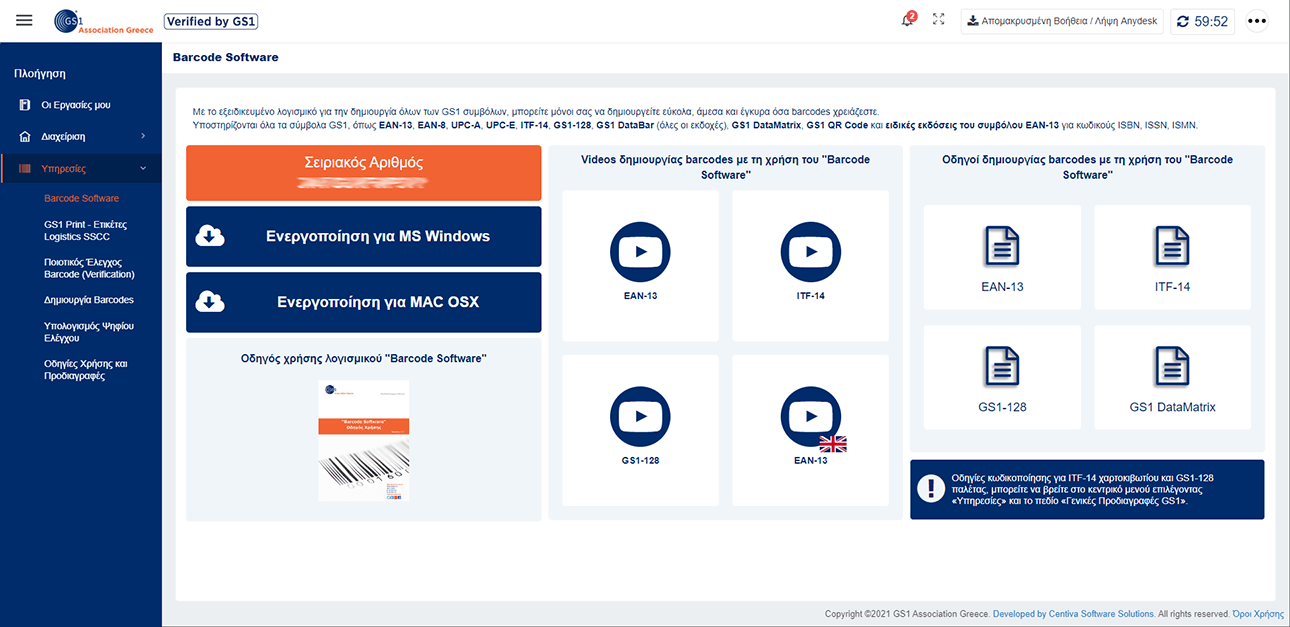Open 'Οδηγίες Χρήσης και Προδιαγραφές' item
The image size is (1290, 627).
(86, 370)
